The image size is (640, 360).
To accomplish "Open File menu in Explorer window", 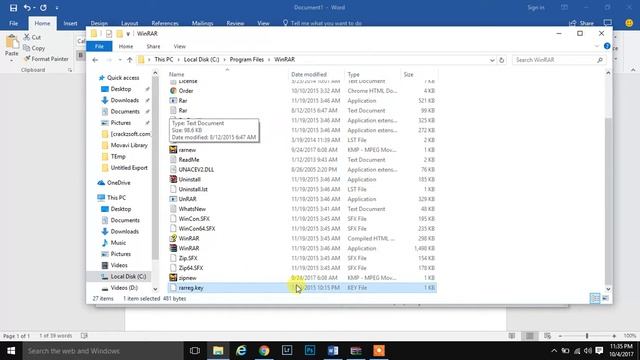I will [x=99, y=47].
